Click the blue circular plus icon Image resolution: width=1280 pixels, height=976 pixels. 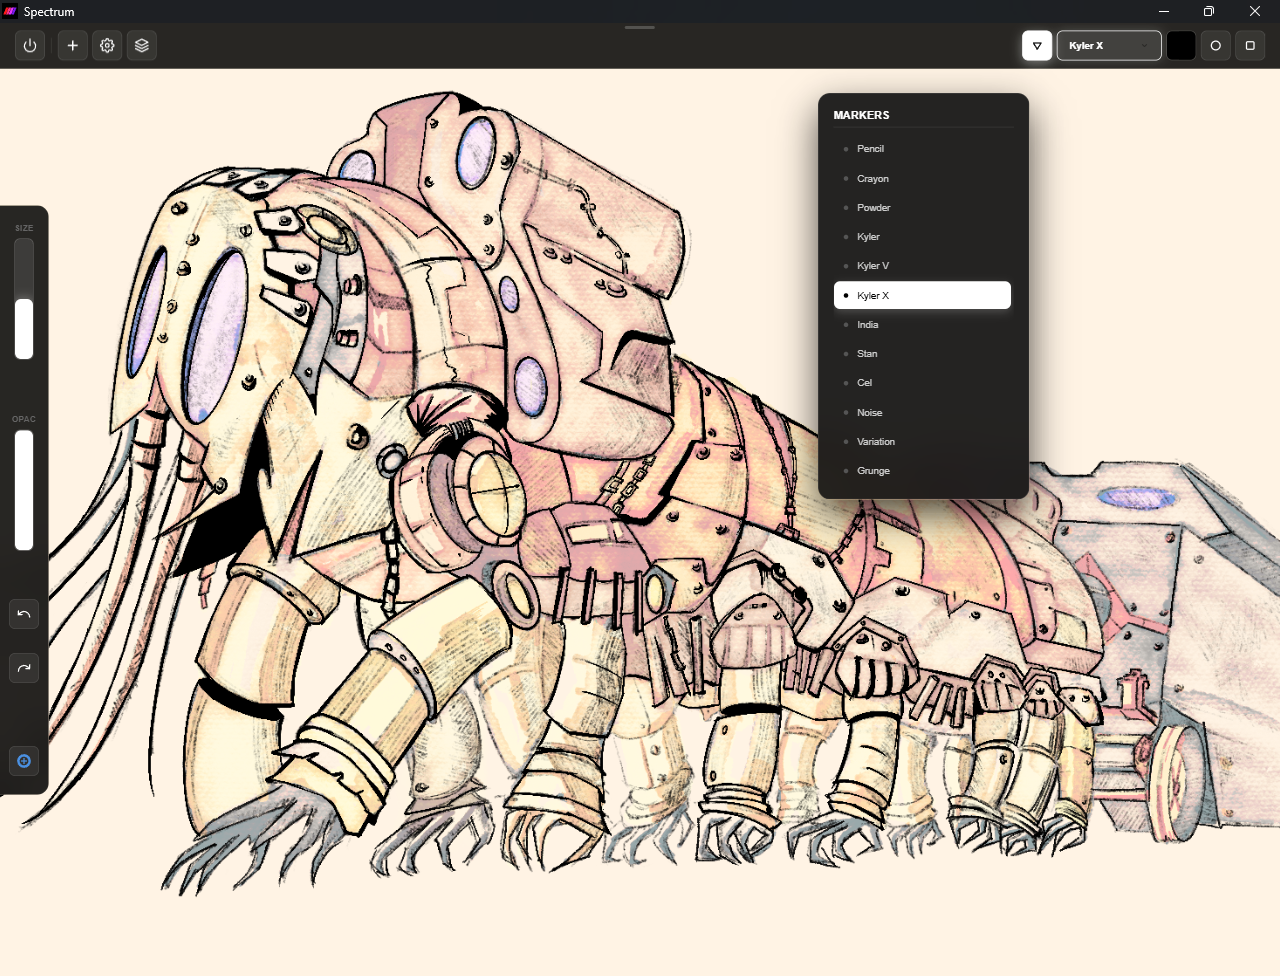(24, 761)
